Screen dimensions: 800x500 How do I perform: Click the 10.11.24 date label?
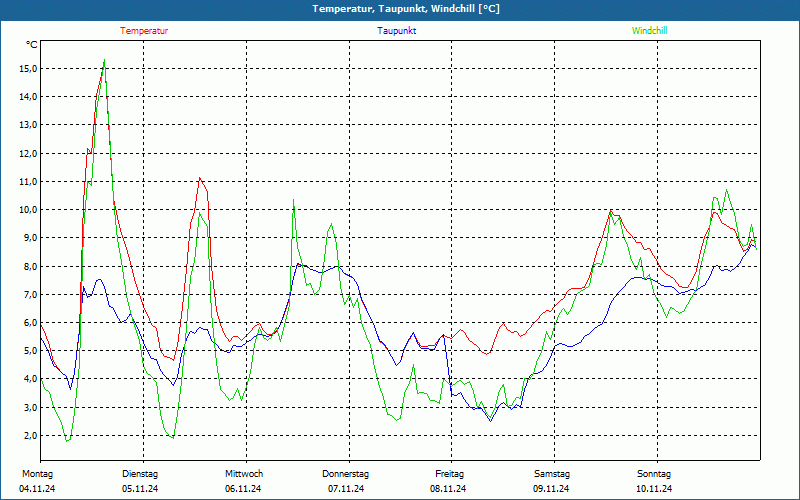pos(654,489)
